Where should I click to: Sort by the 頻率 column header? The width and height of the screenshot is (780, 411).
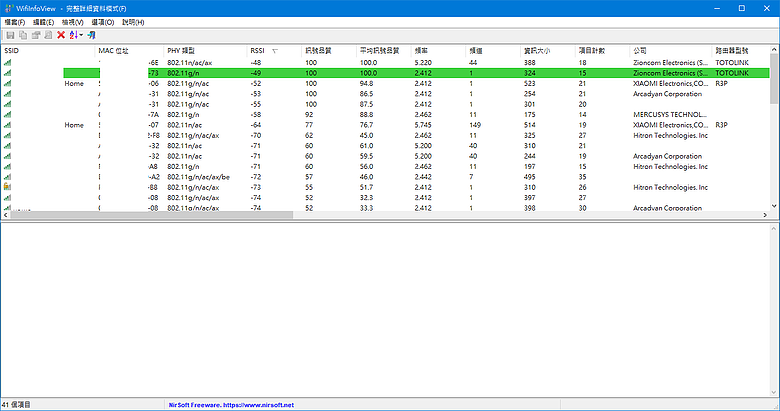[x=438, y=51]
